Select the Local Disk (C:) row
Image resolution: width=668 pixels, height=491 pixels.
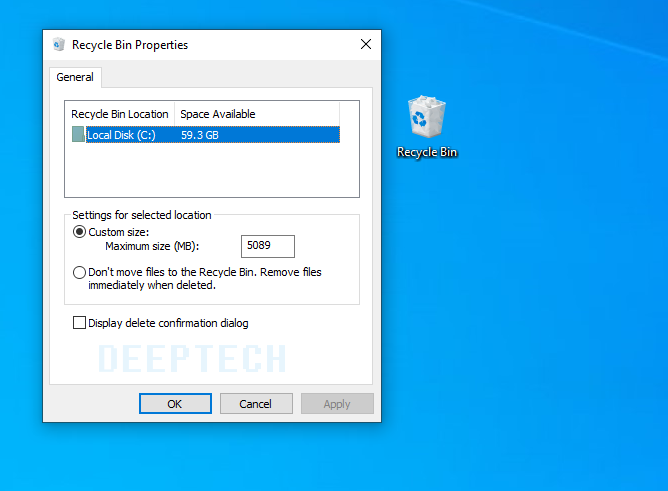[206, 135]
